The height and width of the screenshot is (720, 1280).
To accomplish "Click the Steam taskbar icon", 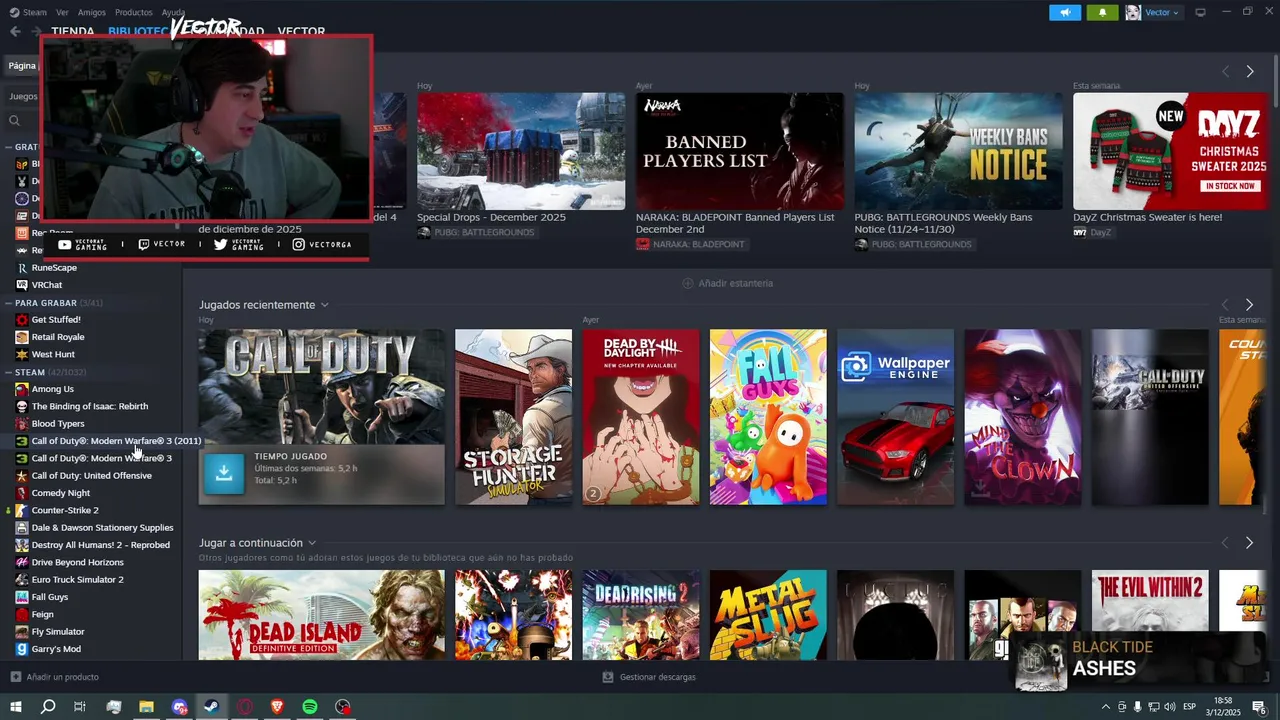I will coord(212,707).
